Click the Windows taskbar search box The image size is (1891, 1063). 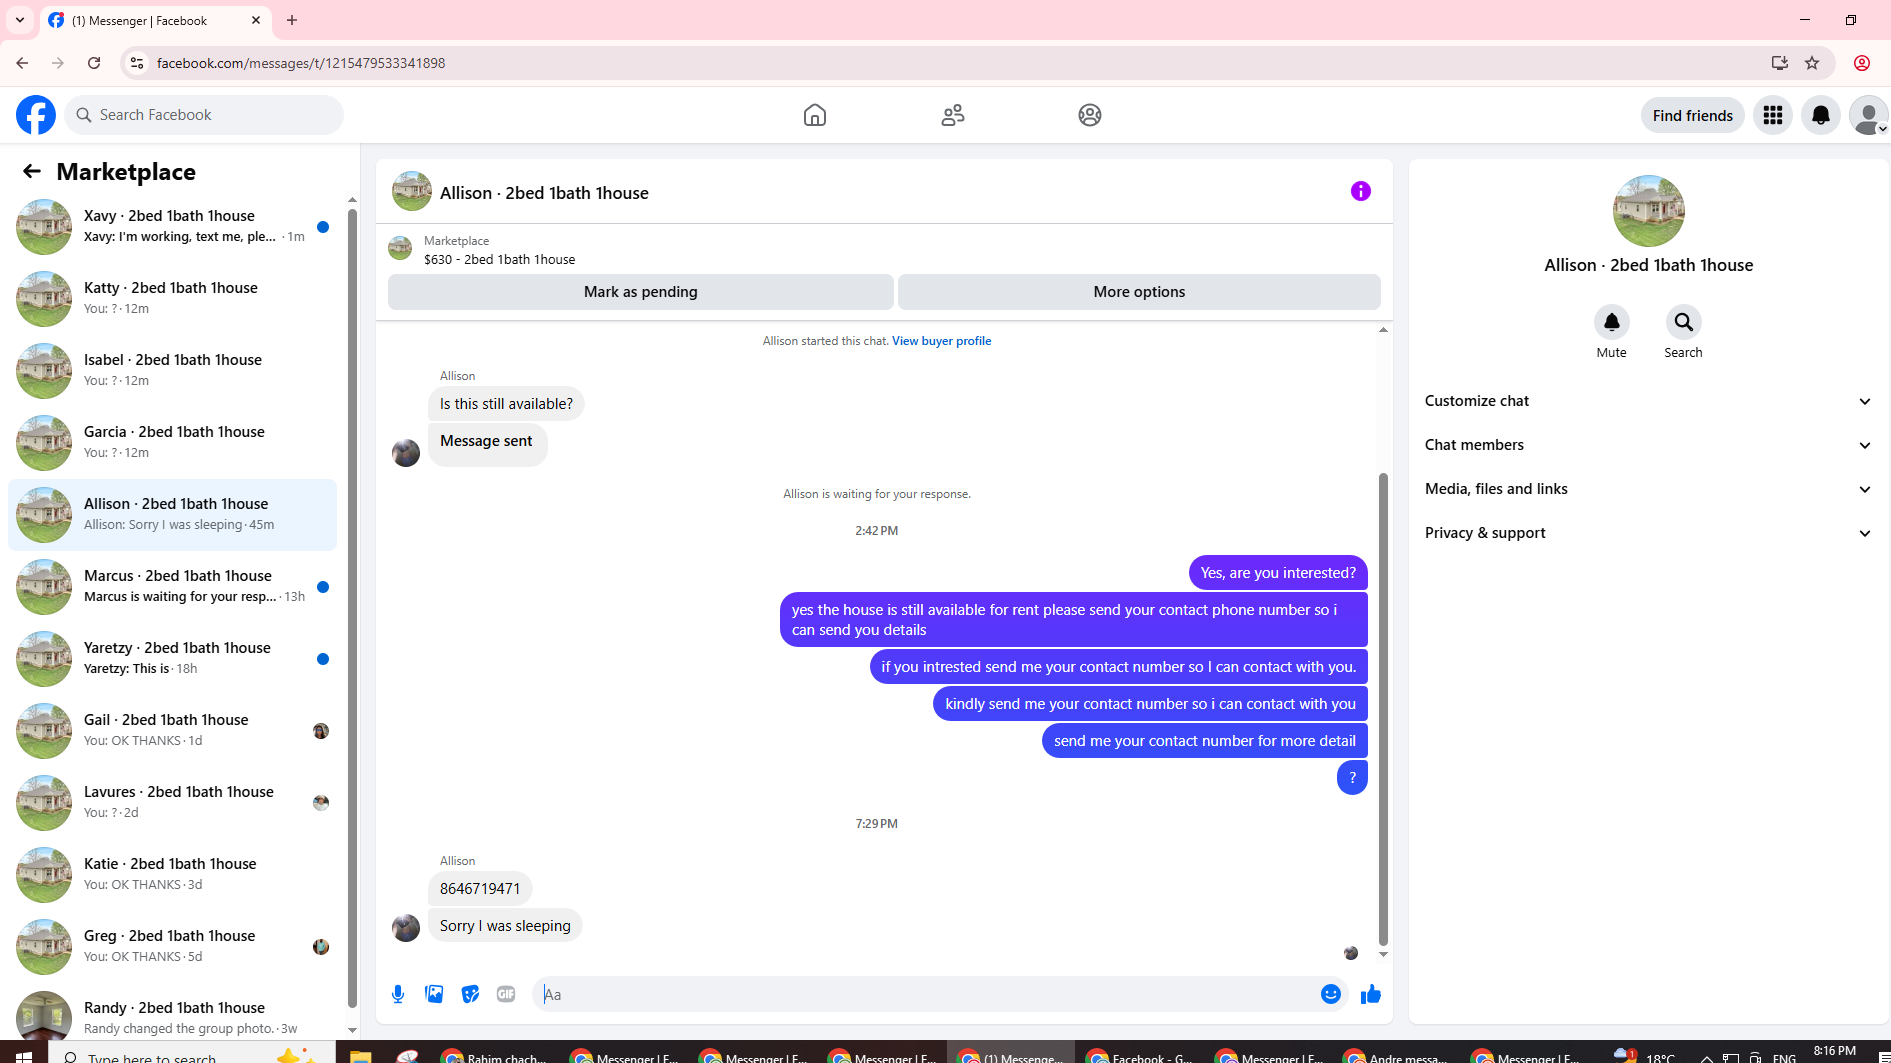pyautogui.click(x=190, y=1056)
